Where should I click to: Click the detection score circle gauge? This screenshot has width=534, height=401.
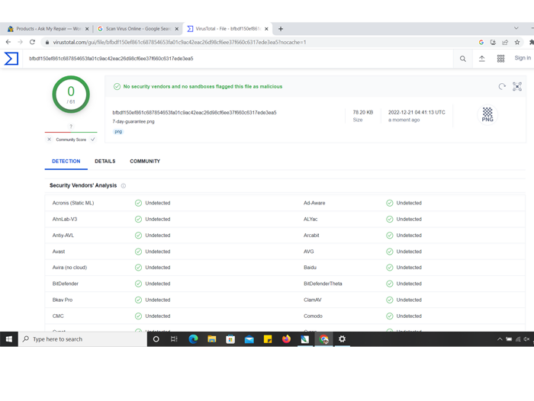tap(71, 94)
